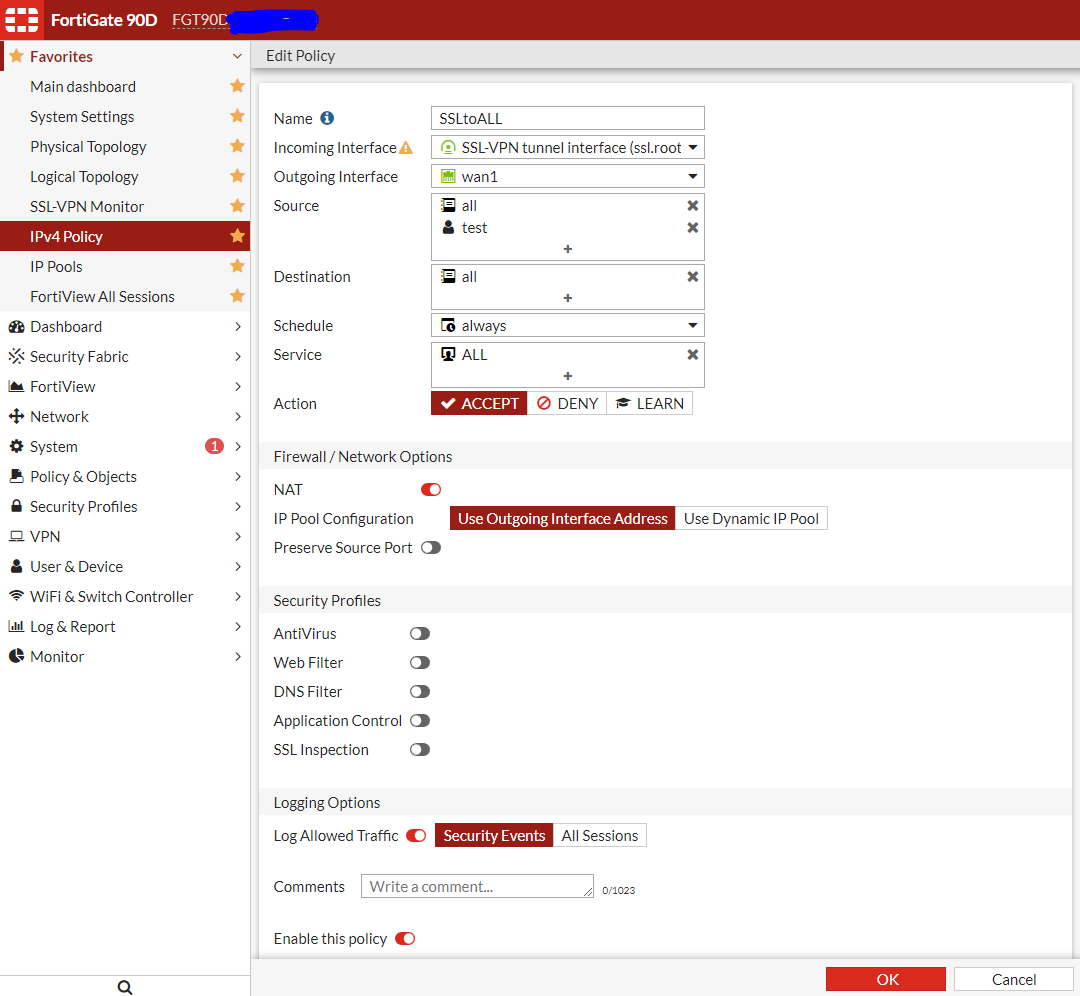Click the Log & Report chart icon
This screenshot has width=1080, height=996.
pos(17,626)
